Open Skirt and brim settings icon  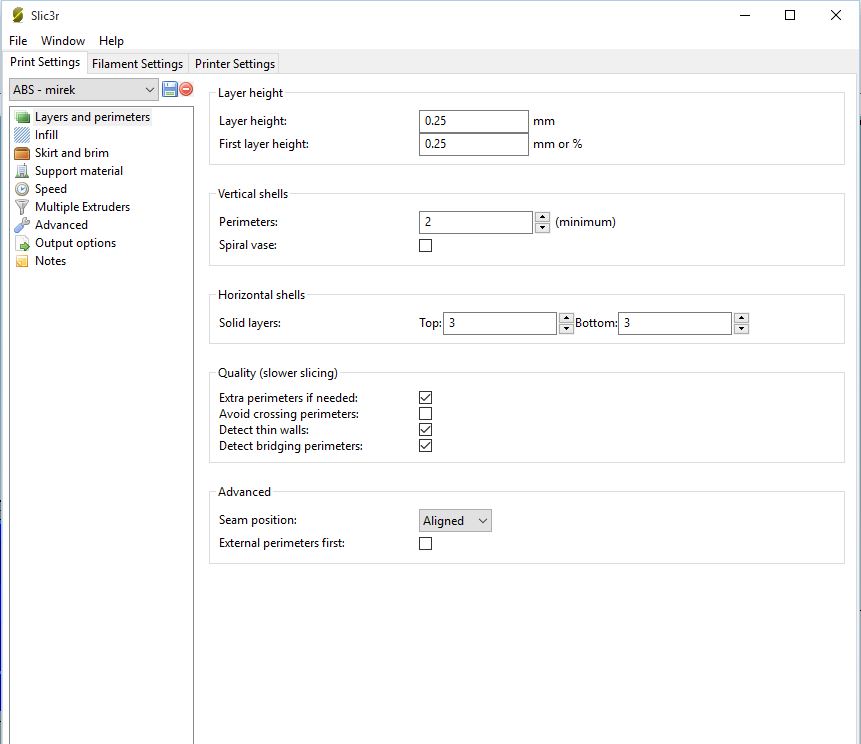23,153
